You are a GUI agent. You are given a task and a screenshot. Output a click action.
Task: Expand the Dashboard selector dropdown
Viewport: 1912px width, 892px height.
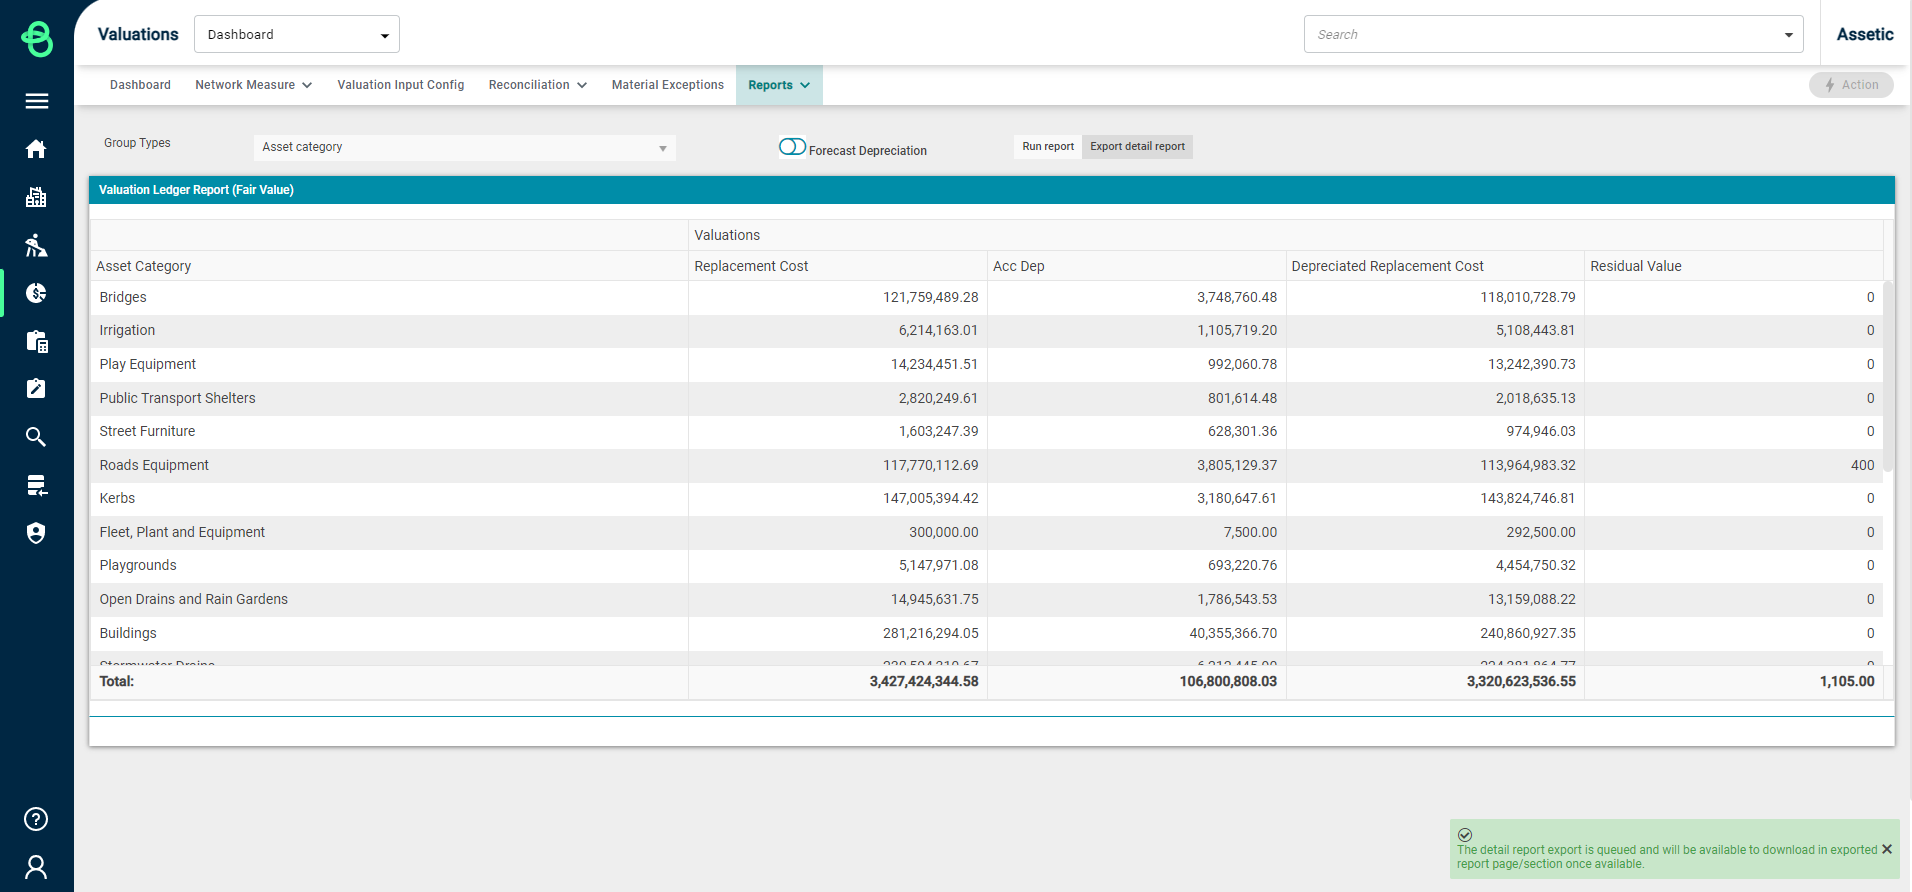(x=297, y=35)
